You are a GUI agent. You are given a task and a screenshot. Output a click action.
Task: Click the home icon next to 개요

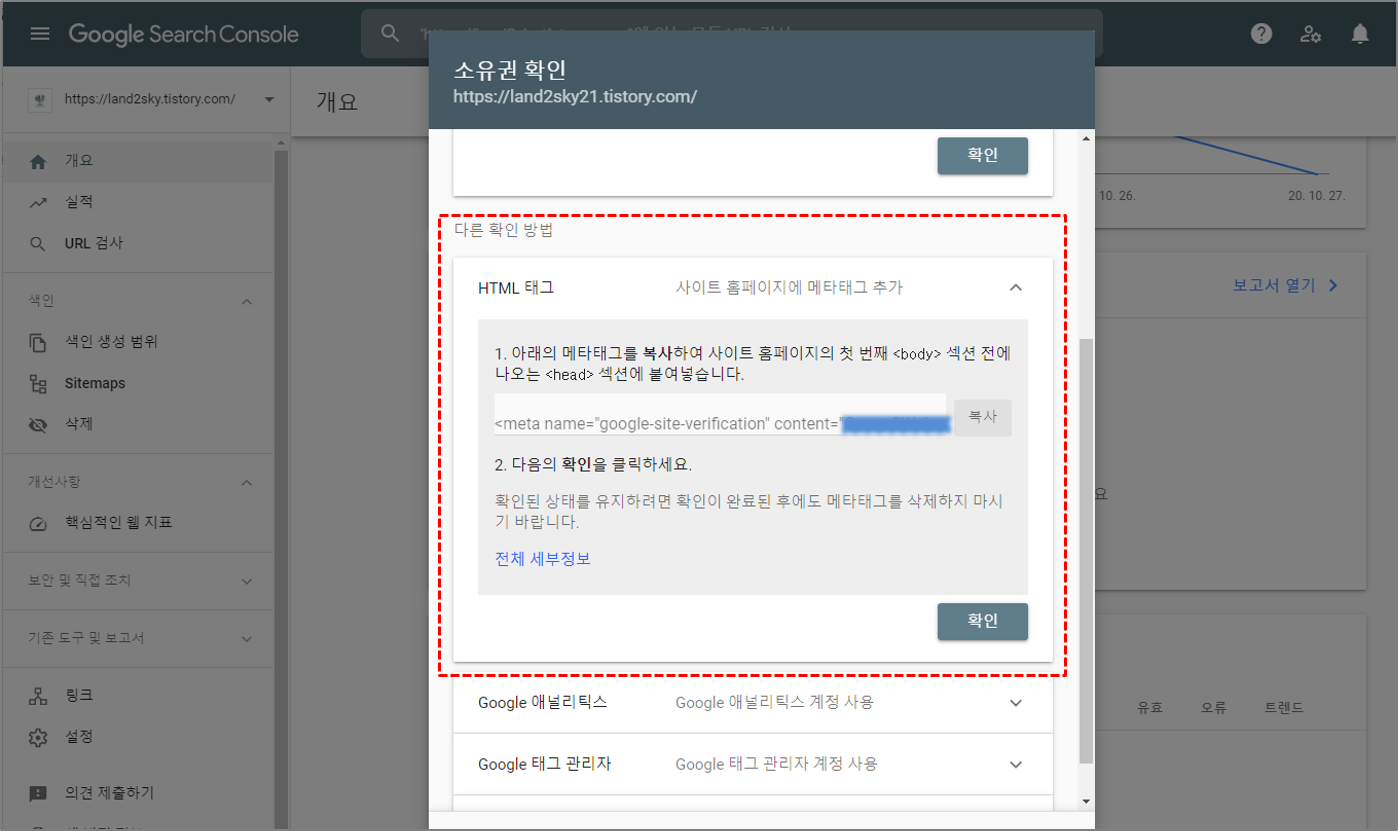tap(38, 161)
